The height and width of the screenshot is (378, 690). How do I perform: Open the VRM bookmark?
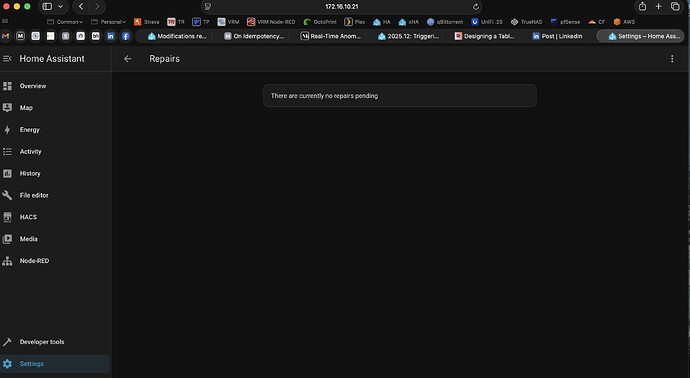(x=228, y=22)
